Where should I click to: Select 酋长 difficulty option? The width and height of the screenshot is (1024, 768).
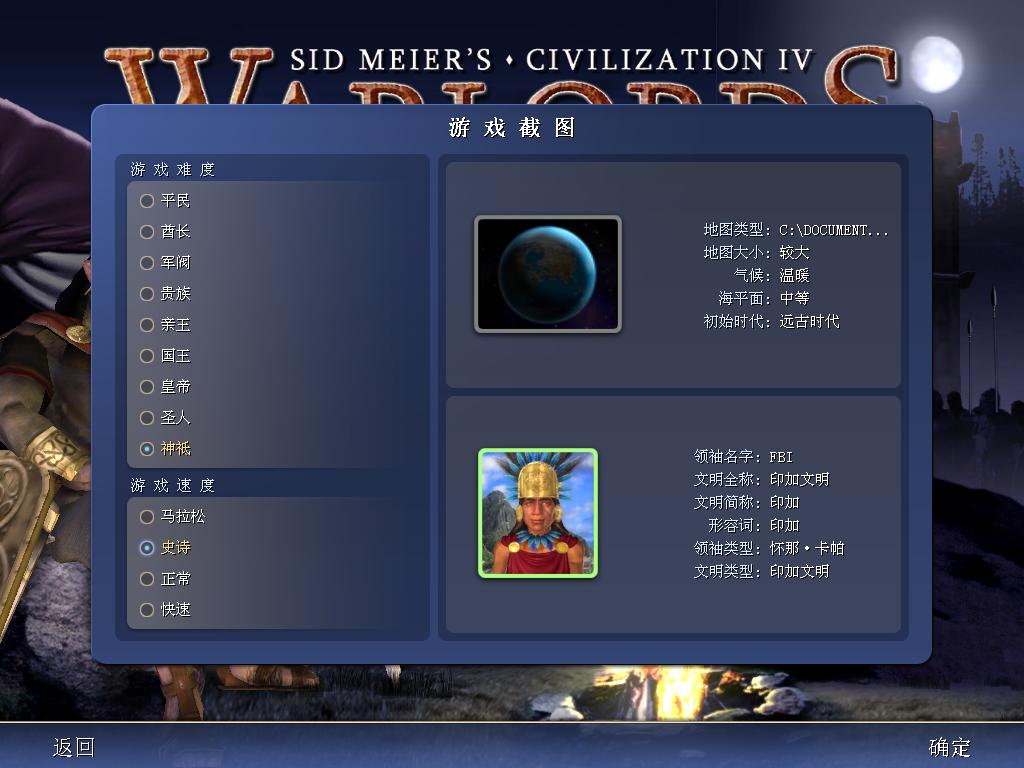[165, 231]
